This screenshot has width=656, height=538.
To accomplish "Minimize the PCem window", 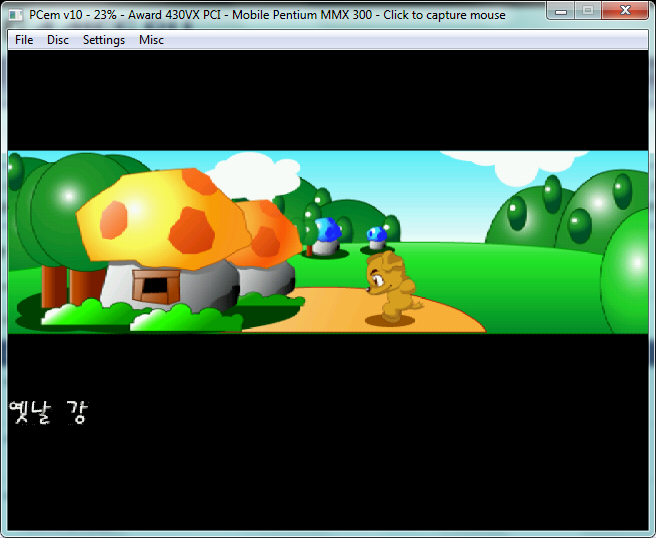I will (561, 11).
